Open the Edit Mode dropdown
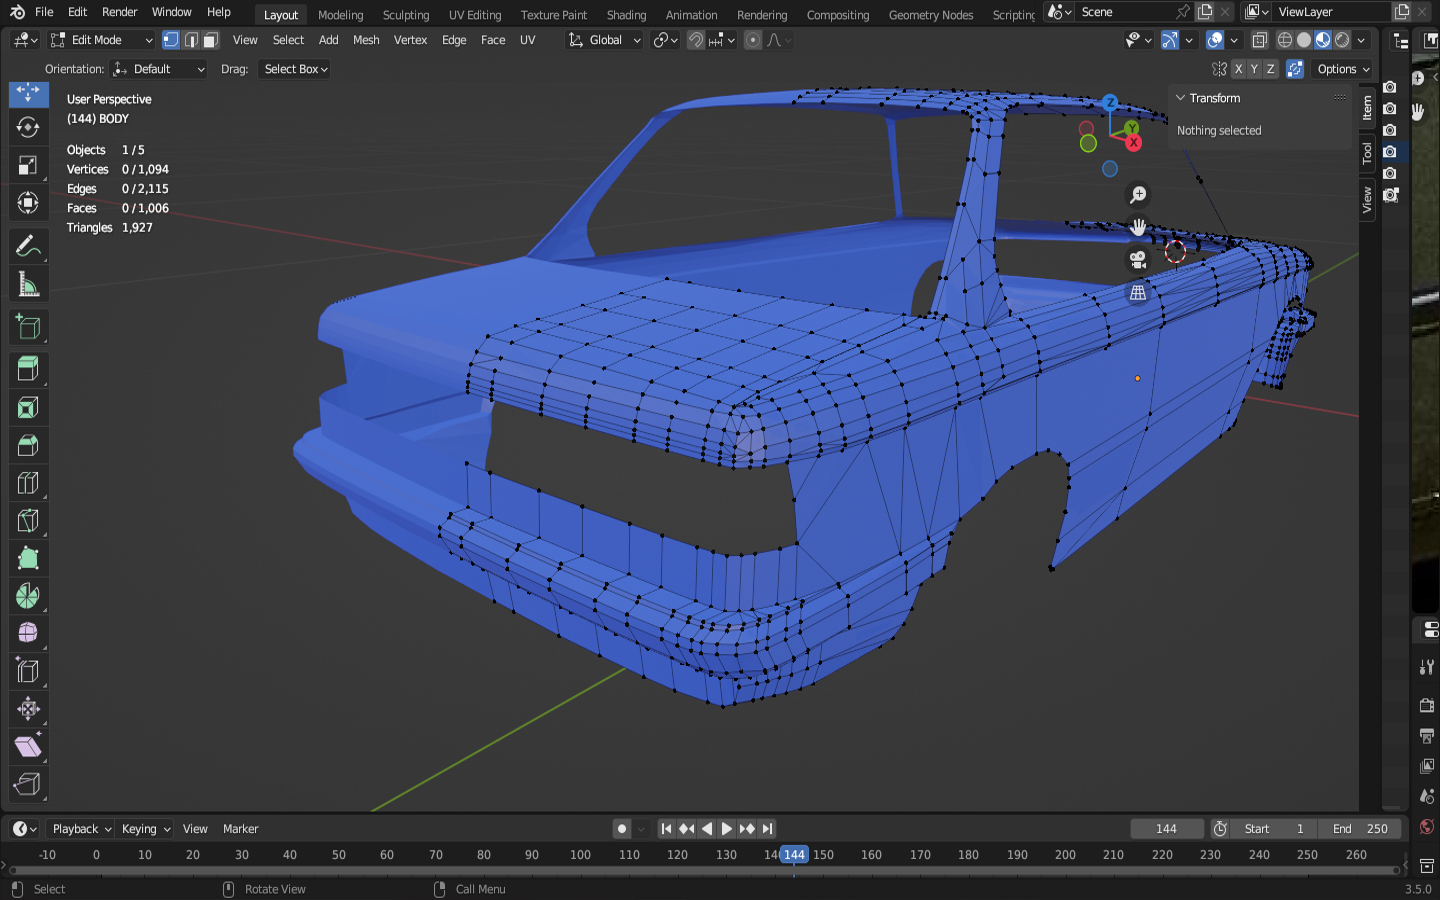 (x=101, y=40)
